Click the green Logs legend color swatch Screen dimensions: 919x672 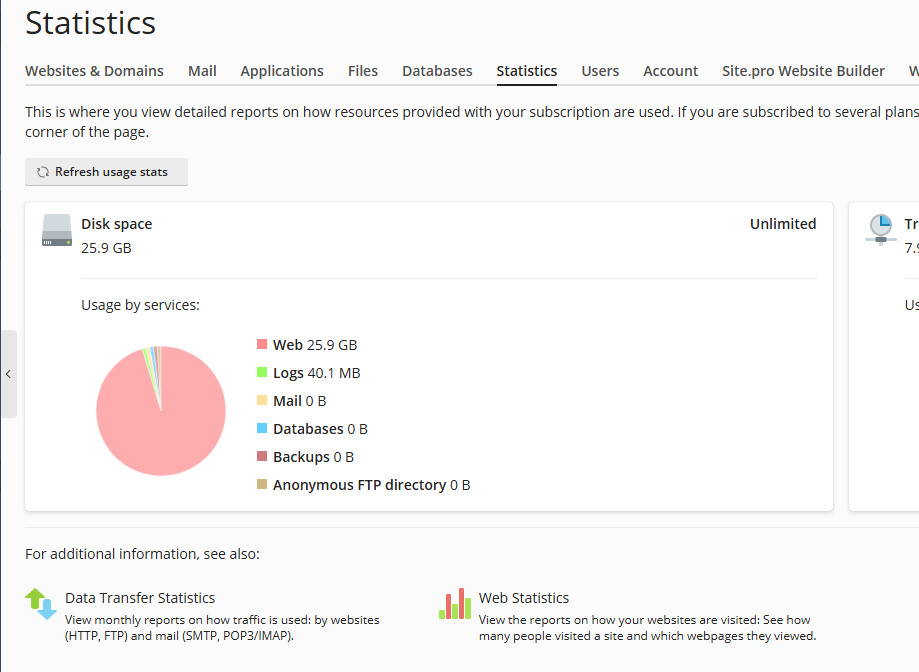262,373
